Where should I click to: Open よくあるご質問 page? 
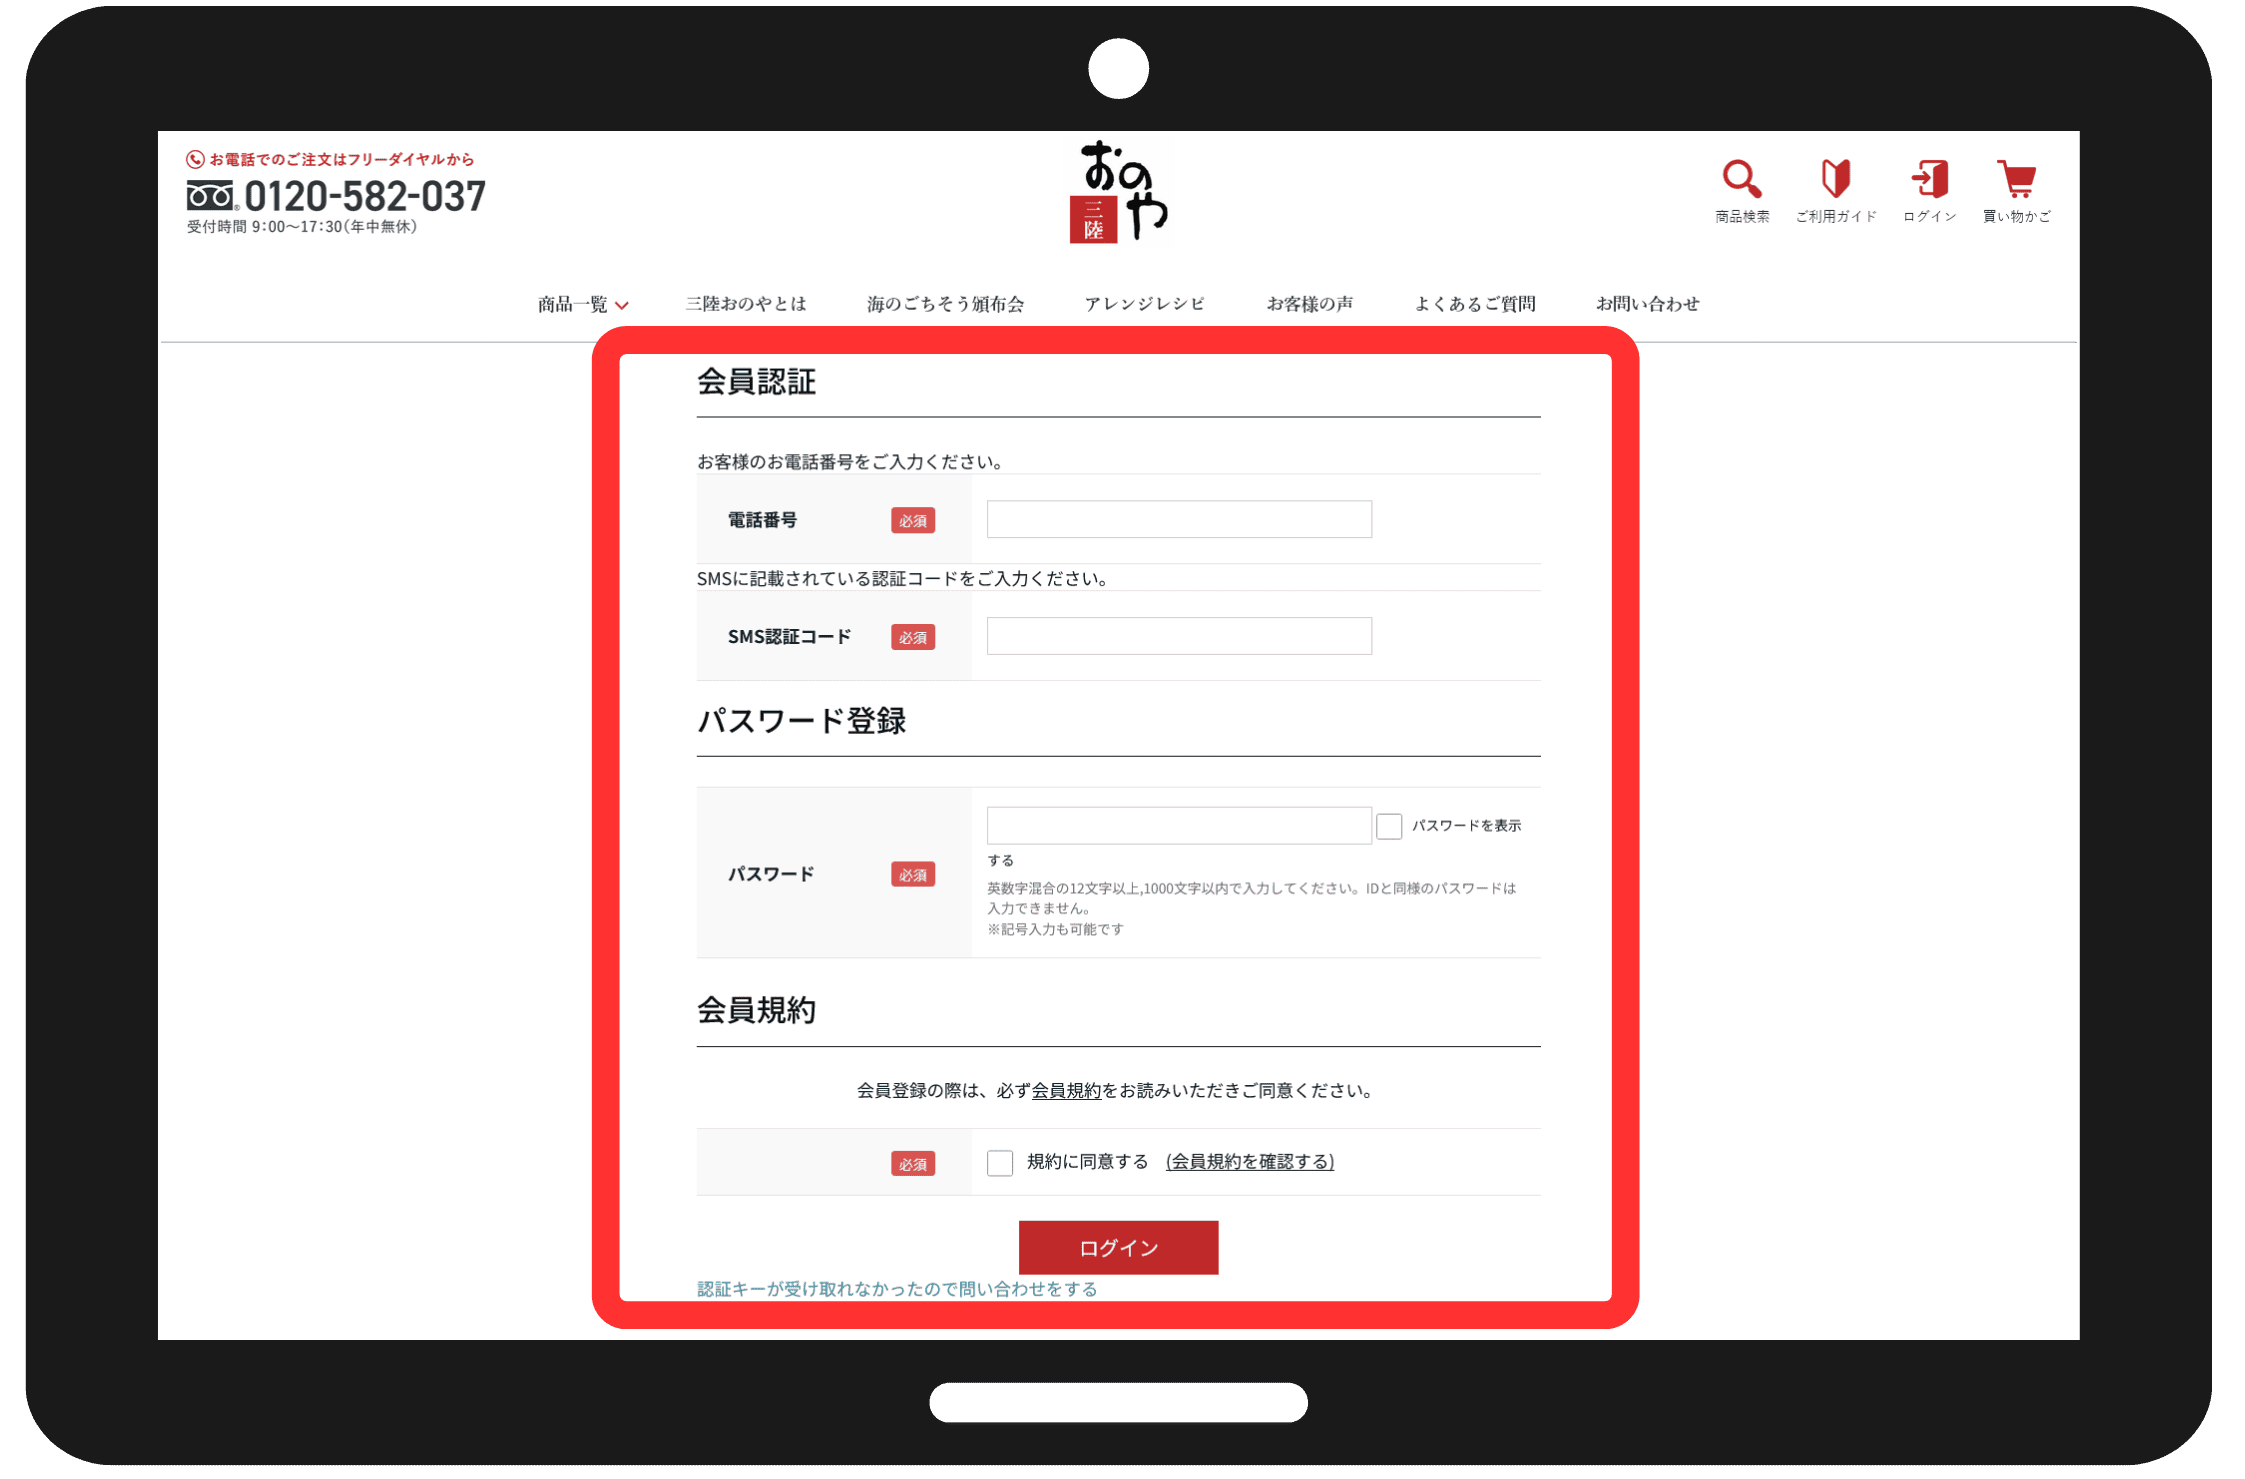tap(1475, 304)
